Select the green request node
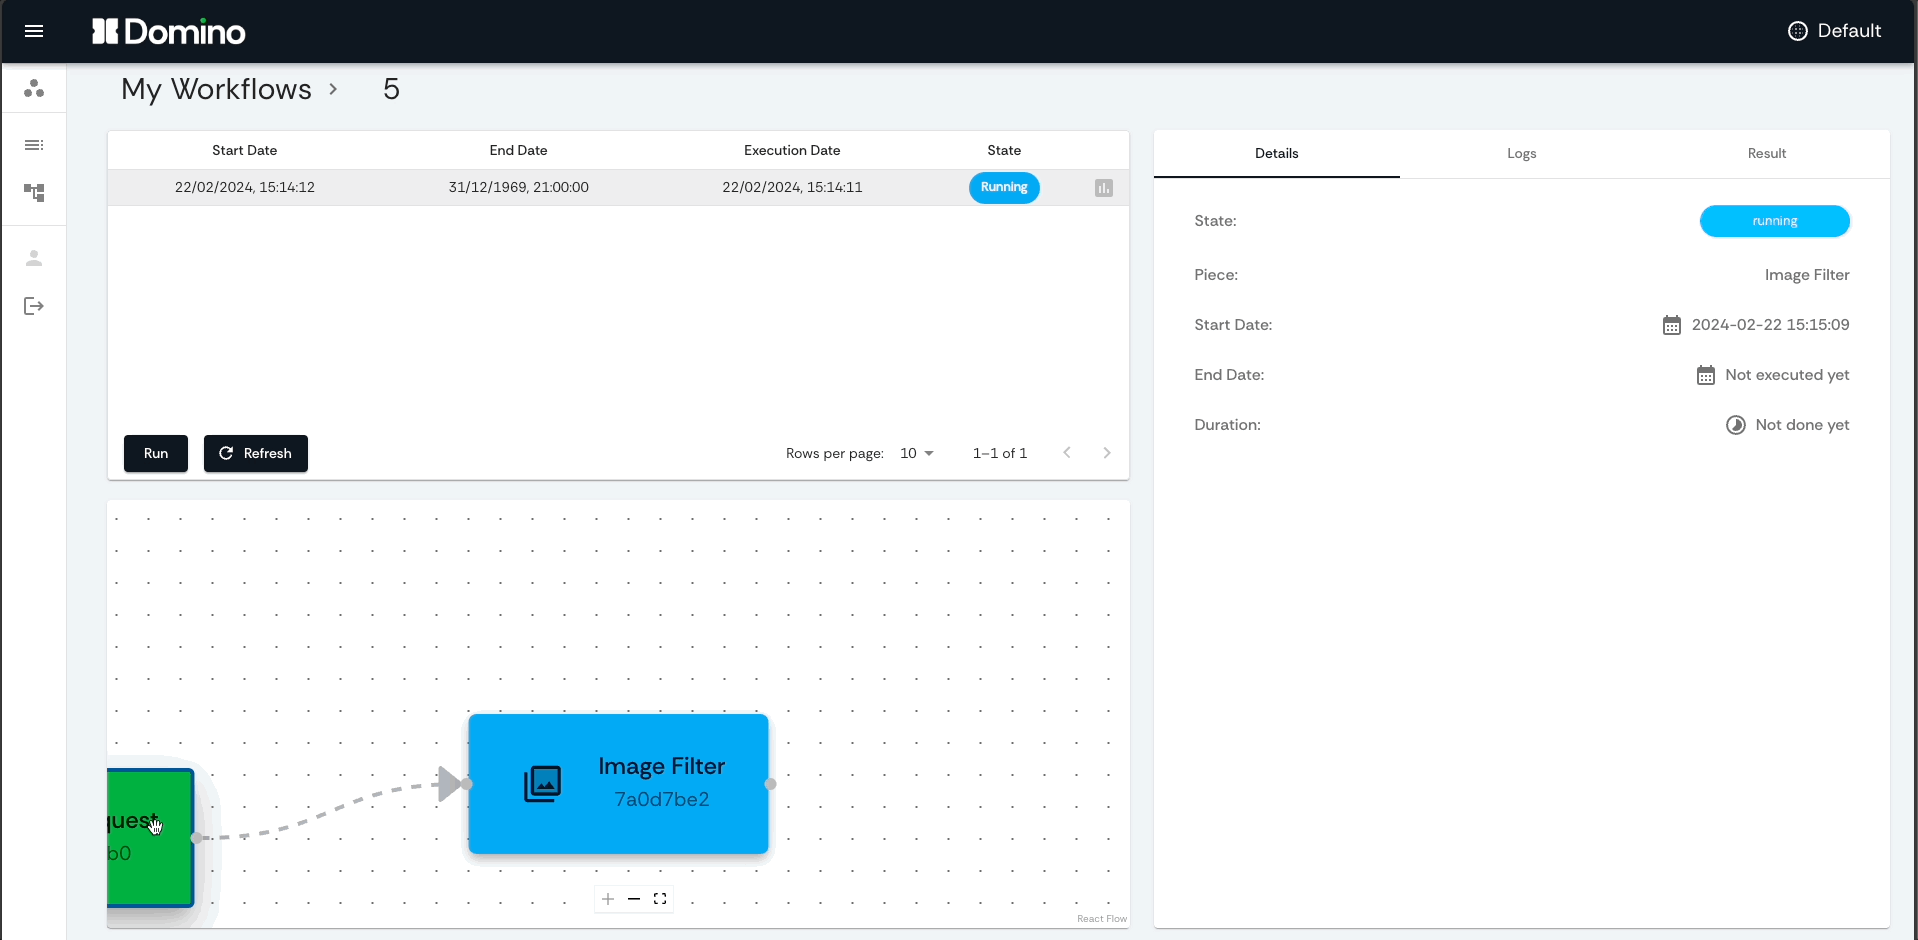This screenshot has height=940, width=1918. (150, 838)
